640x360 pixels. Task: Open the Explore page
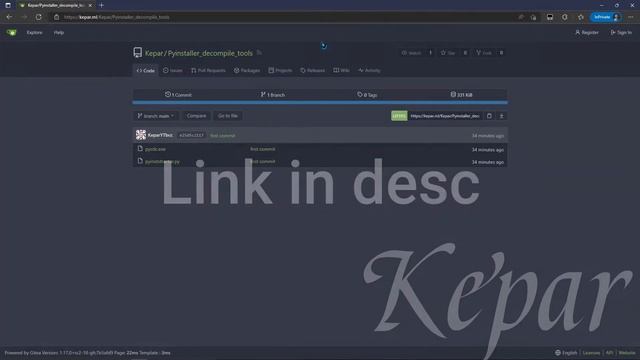(x=34, y=33)
